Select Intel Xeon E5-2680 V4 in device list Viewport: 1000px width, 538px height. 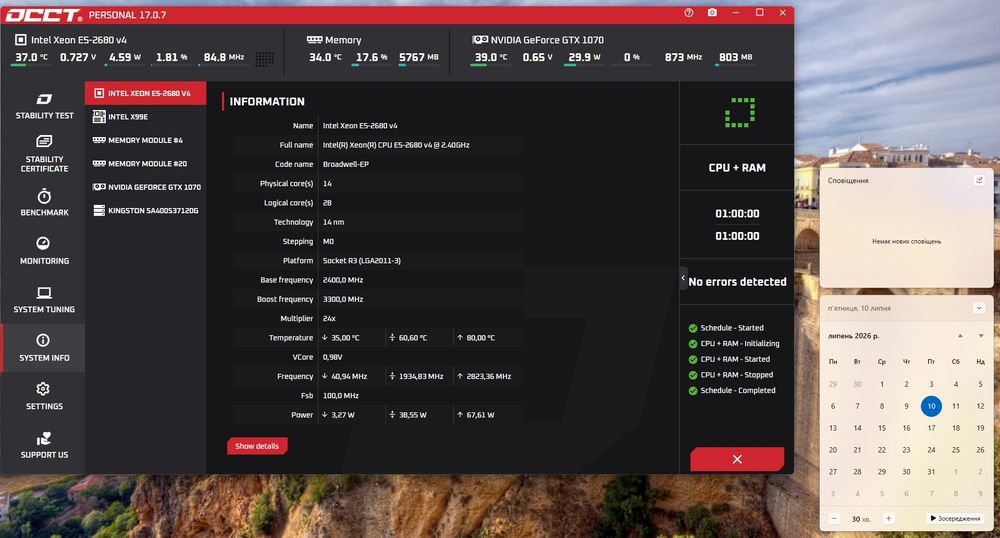145,93
